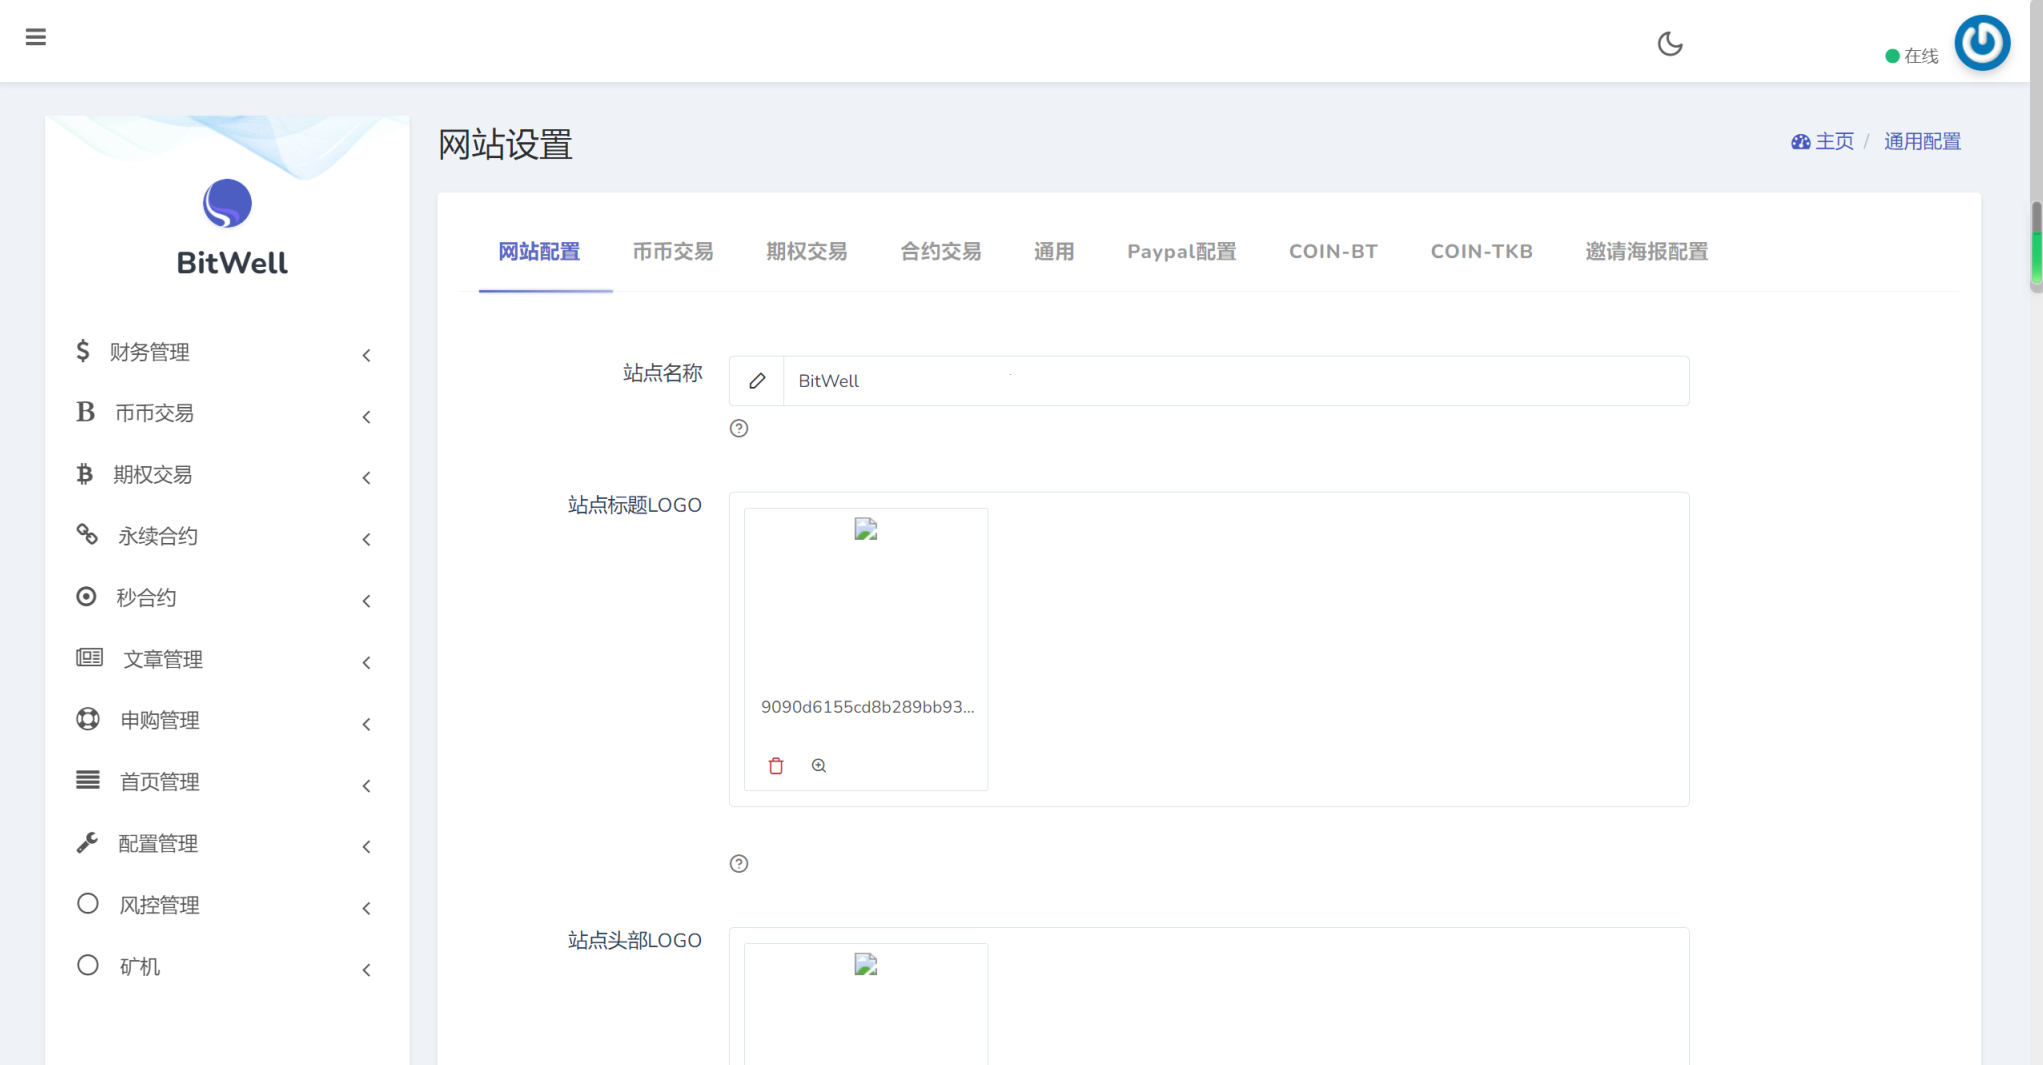
Task: Click the edit pencil beside 站点名称 input
Action: pos(757,381)
